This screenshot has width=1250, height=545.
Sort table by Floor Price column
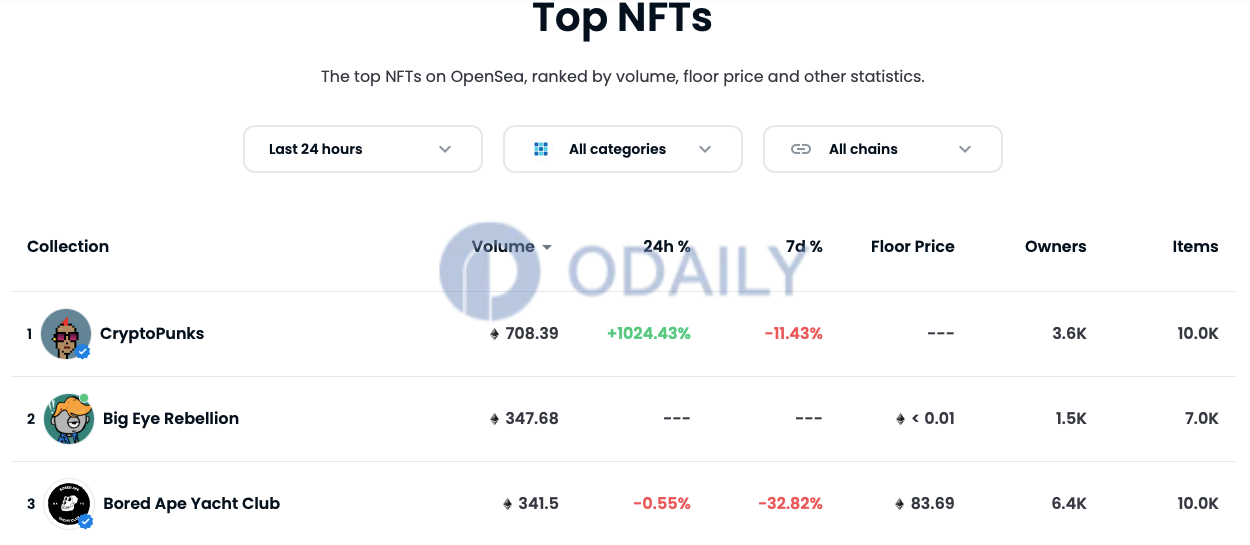pos(913,247)
